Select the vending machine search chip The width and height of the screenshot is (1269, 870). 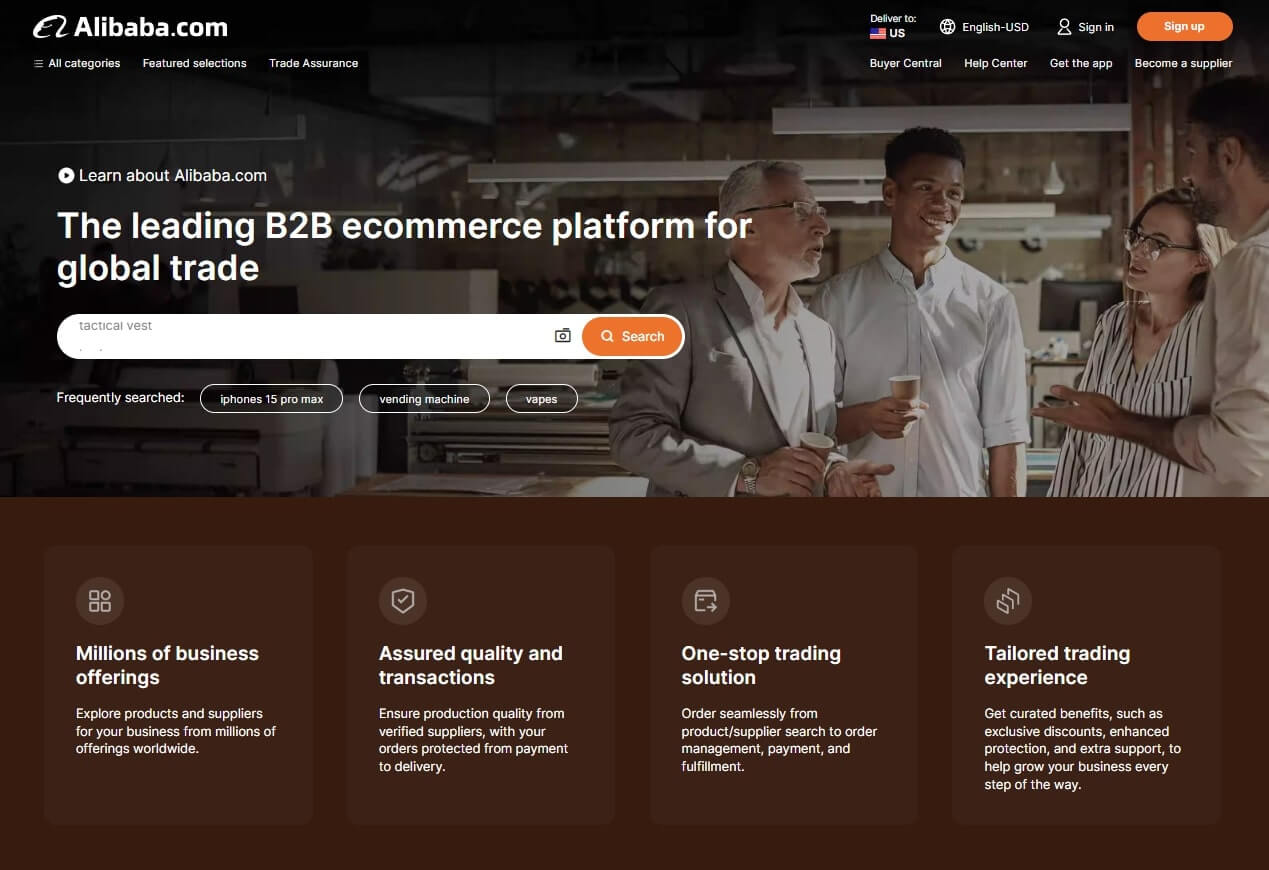click(x=424, y=398)
